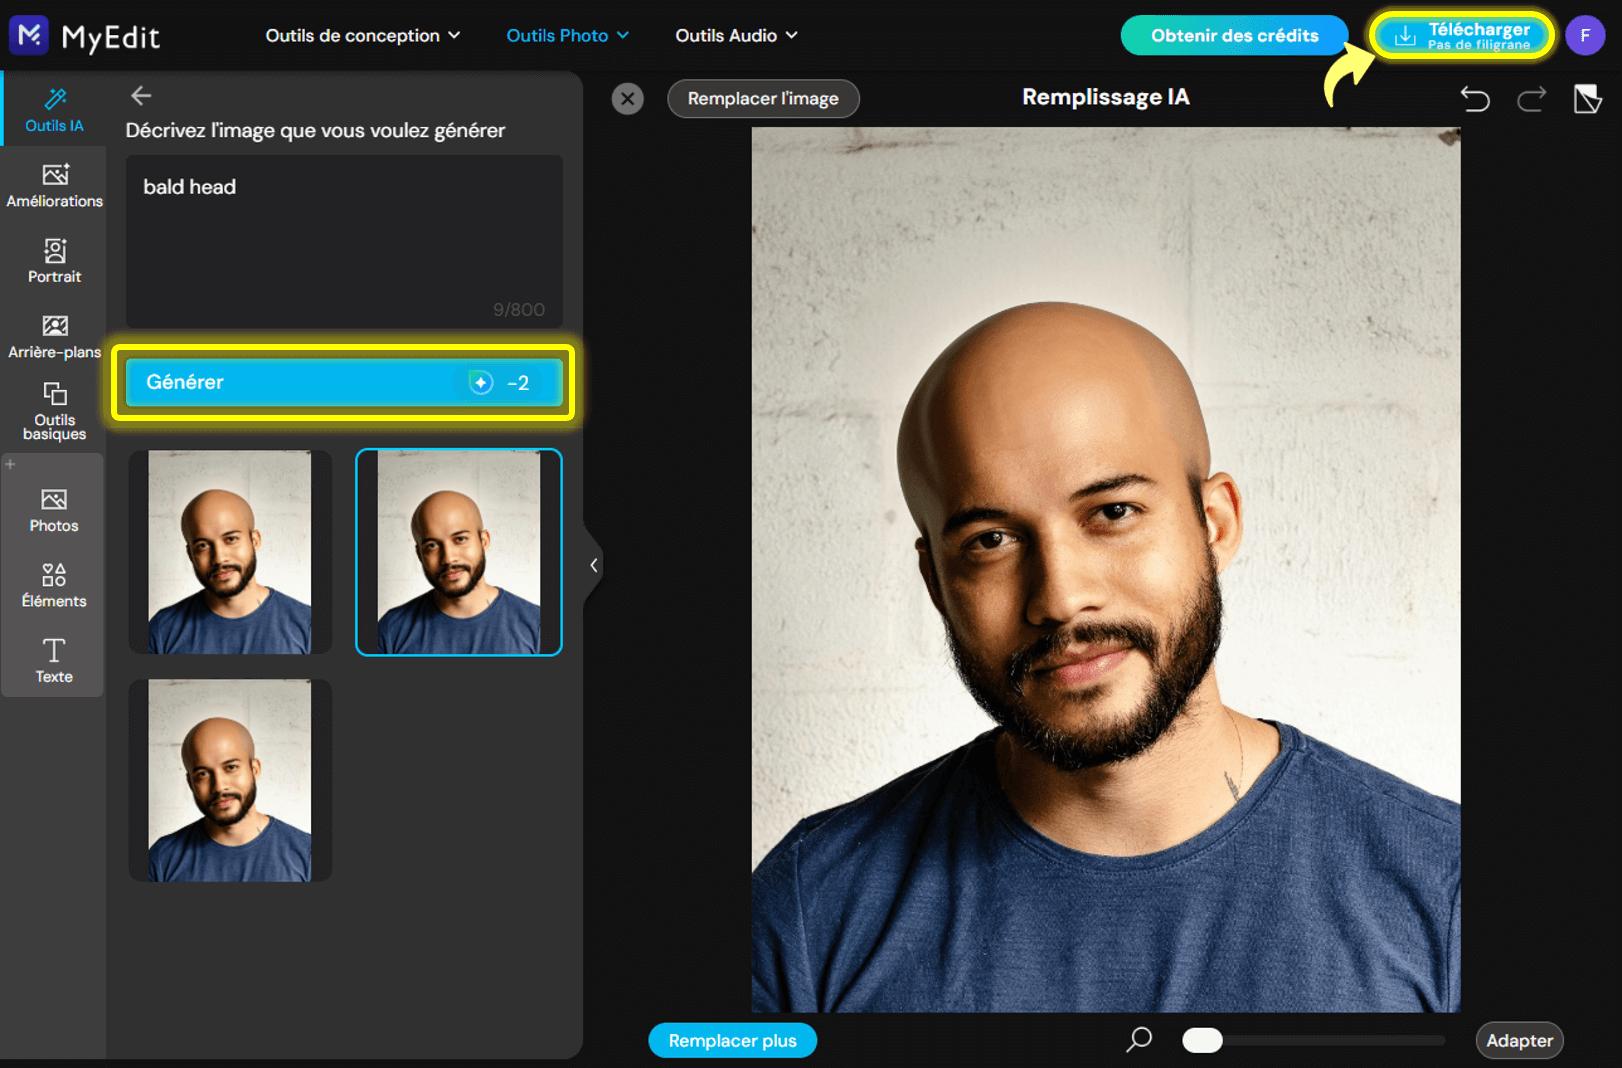1622x1068 pixels.
Task: Open the Photos sidebar panel
Action: click(x=54, y=510)
